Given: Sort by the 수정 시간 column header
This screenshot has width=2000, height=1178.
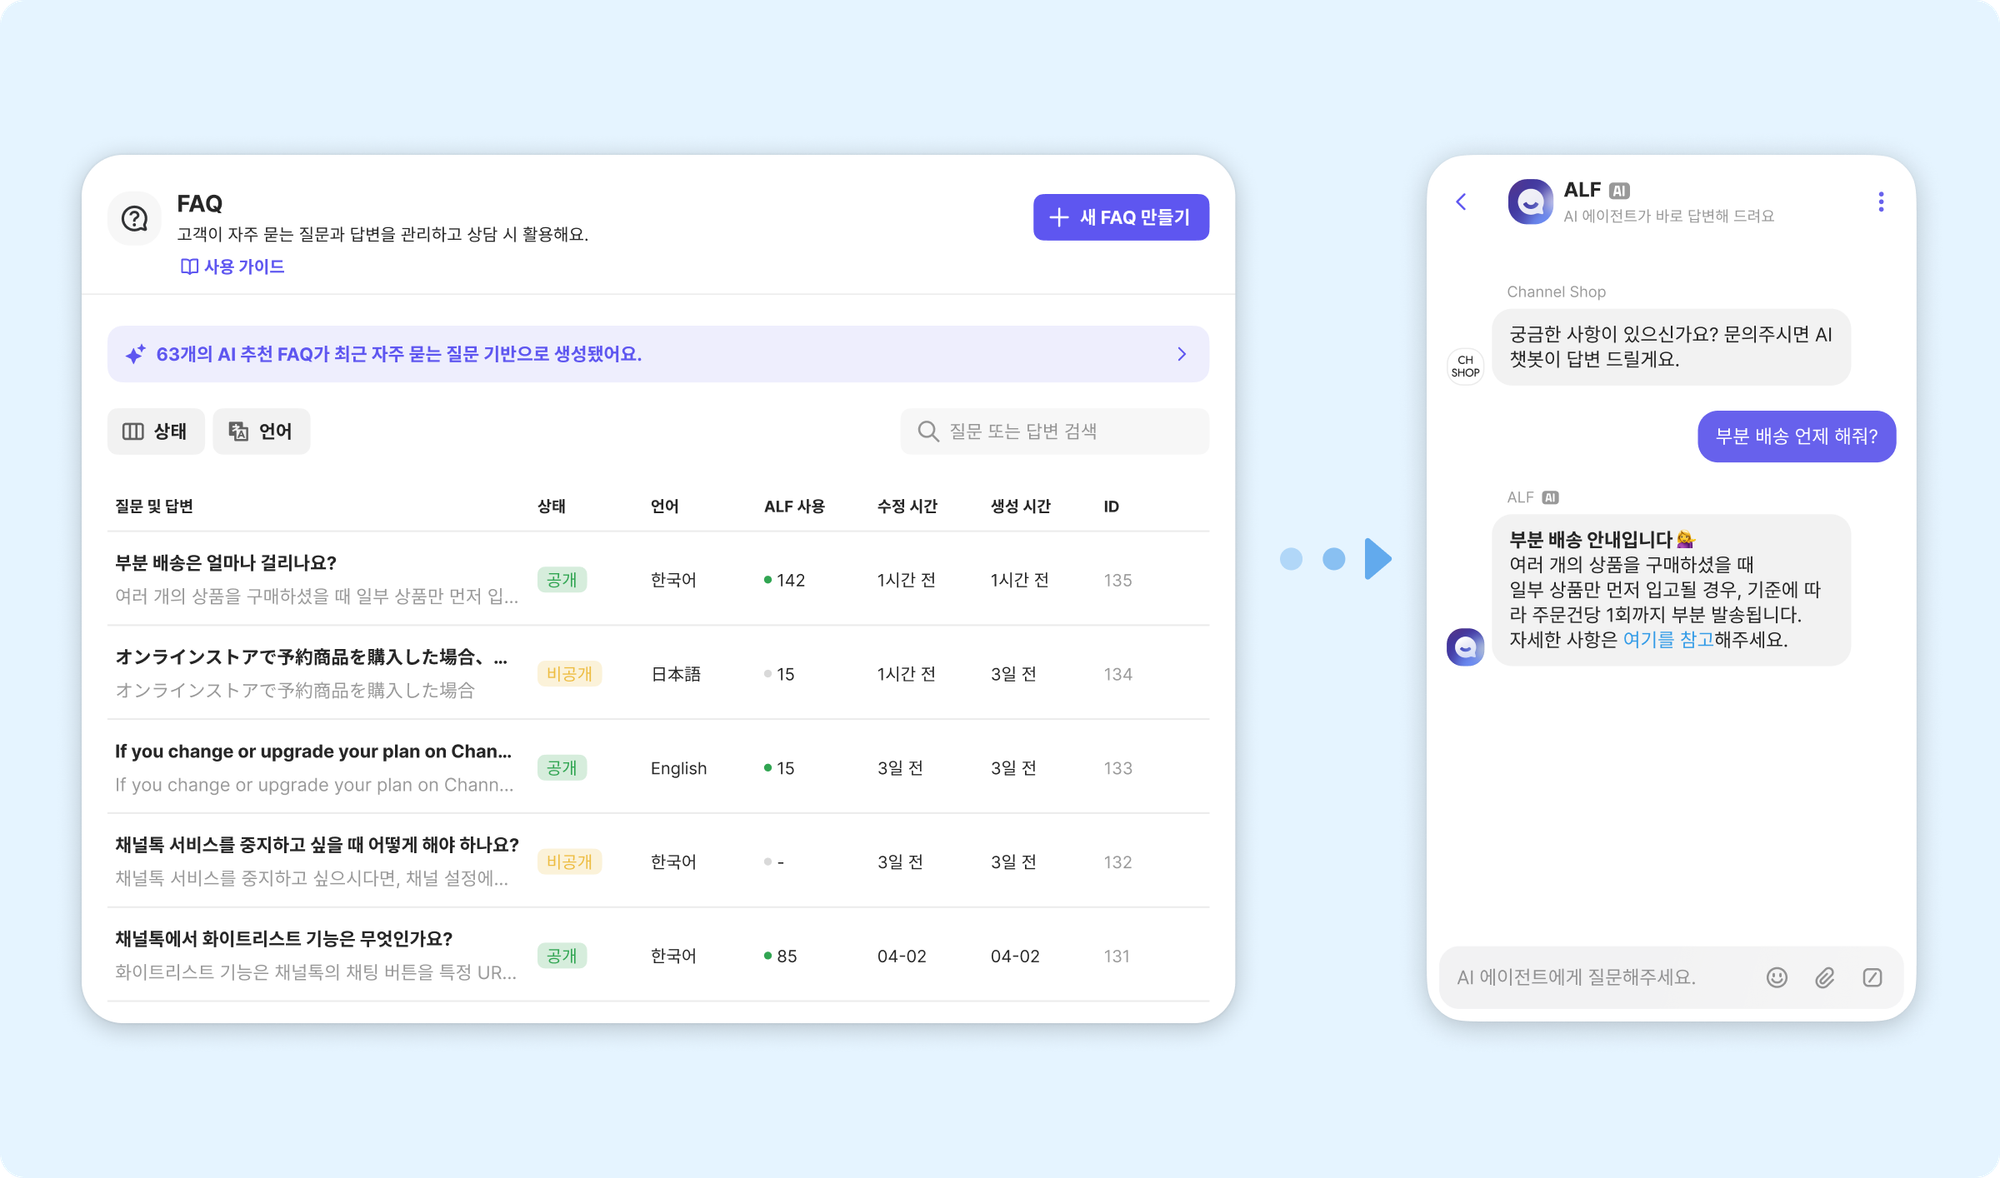Looking at the screenshot, I should [x=906, y=506].
